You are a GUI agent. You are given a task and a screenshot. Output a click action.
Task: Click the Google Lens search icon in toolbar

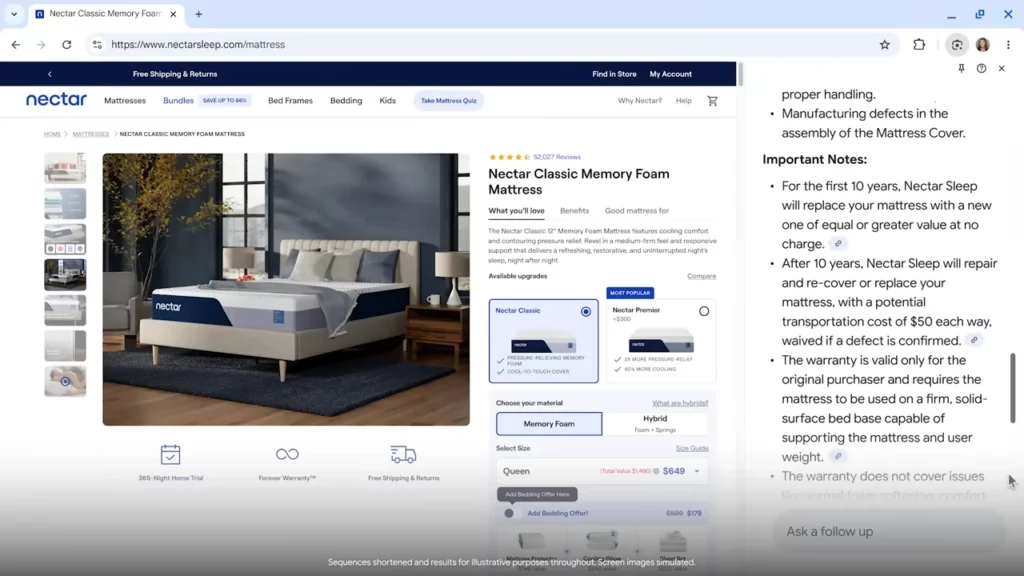[957, 45]
